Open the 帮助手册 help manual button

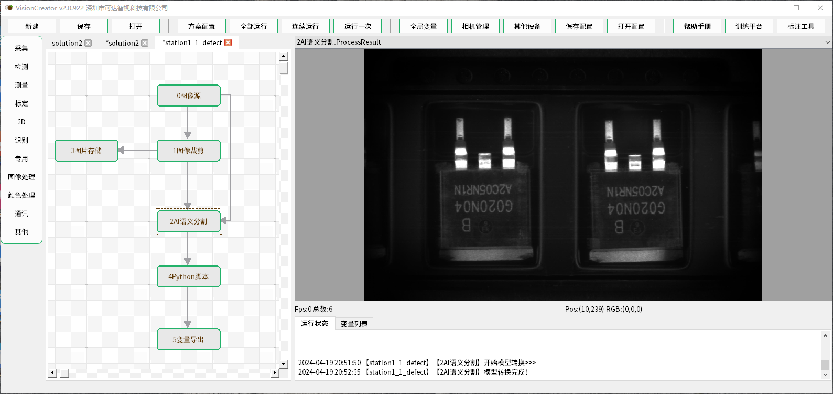pyautogui.click(x=696, y=26)
